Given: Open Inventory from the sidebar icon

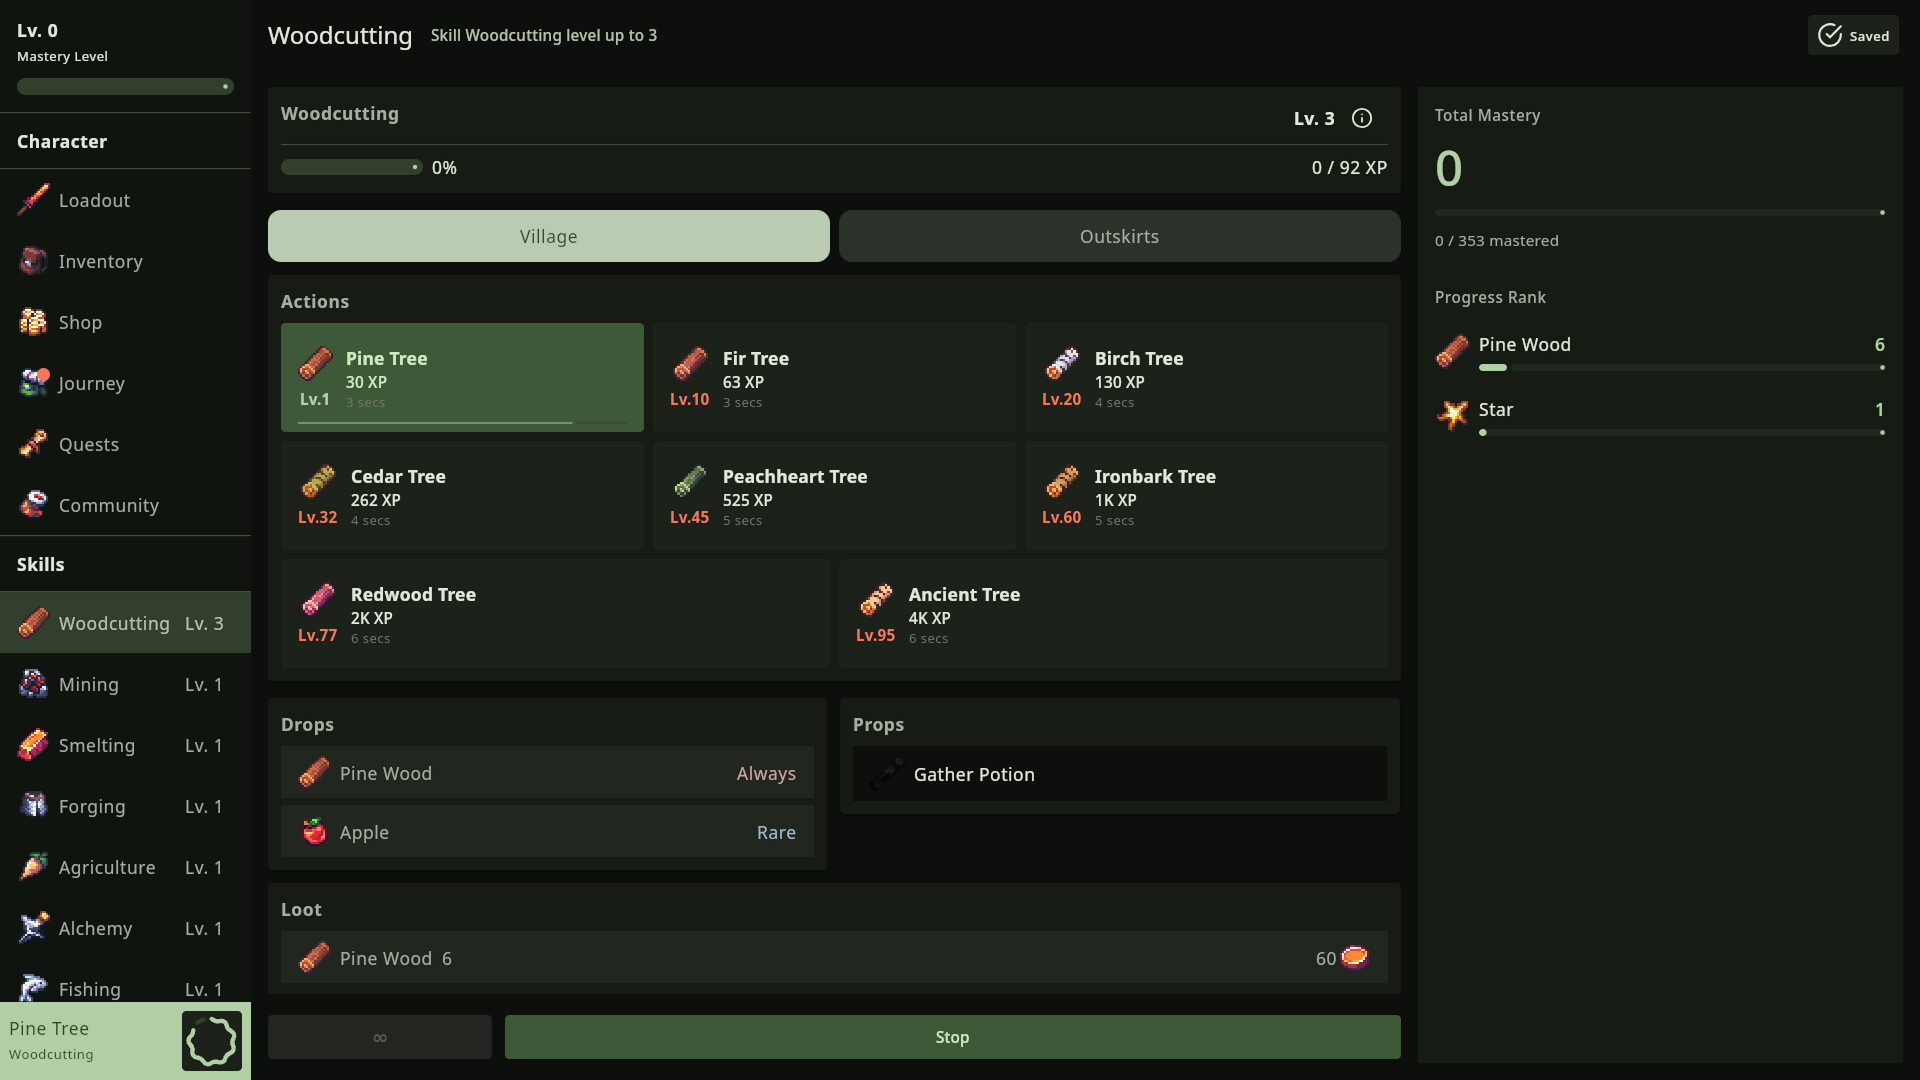Looking at the screenshot, I should point(32,261).
